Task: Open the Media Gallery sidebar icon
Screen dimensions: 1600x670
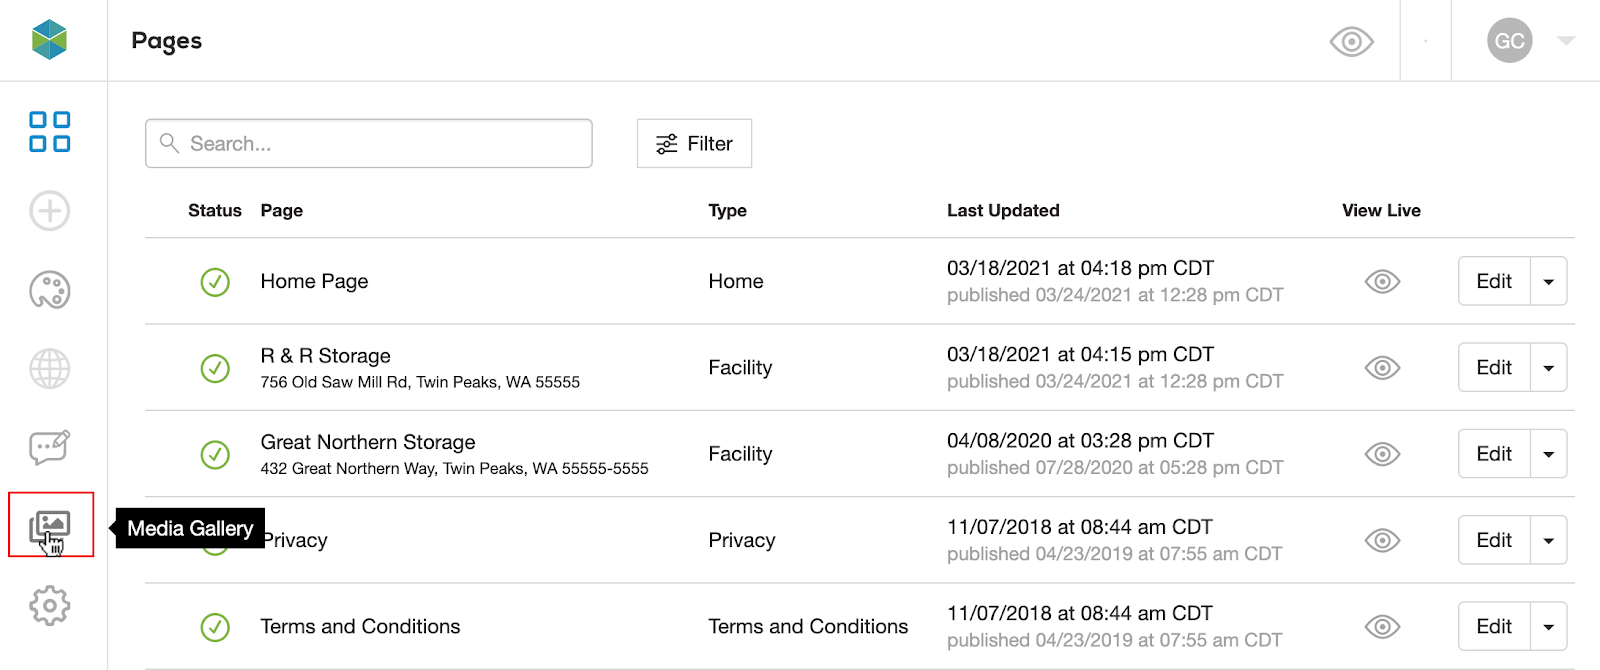Action: click(x=50, y=525)
